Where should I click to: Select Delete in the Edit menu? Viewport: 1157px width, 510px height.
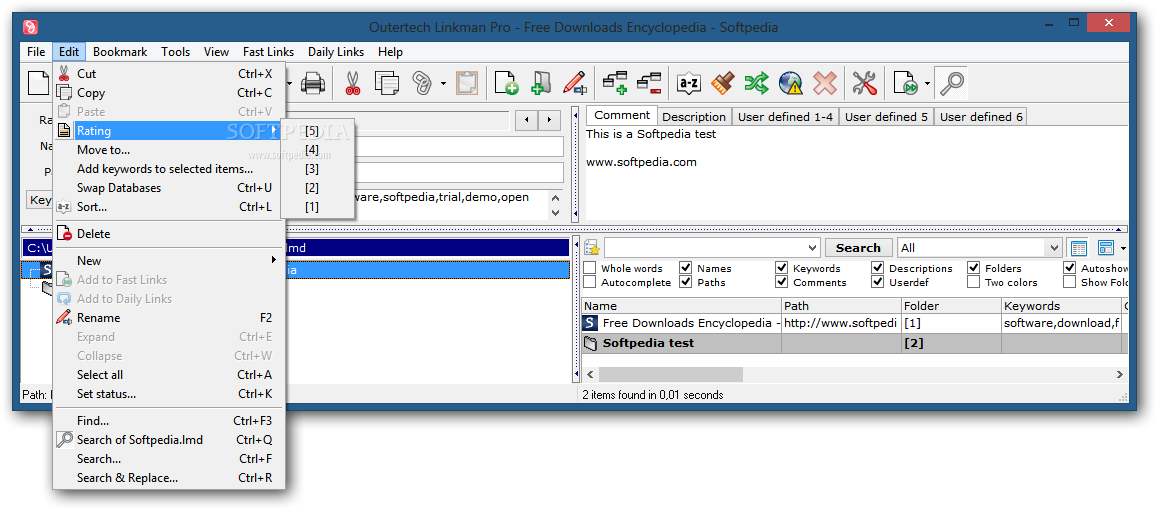pyautogui.click(x=168, y=233)
